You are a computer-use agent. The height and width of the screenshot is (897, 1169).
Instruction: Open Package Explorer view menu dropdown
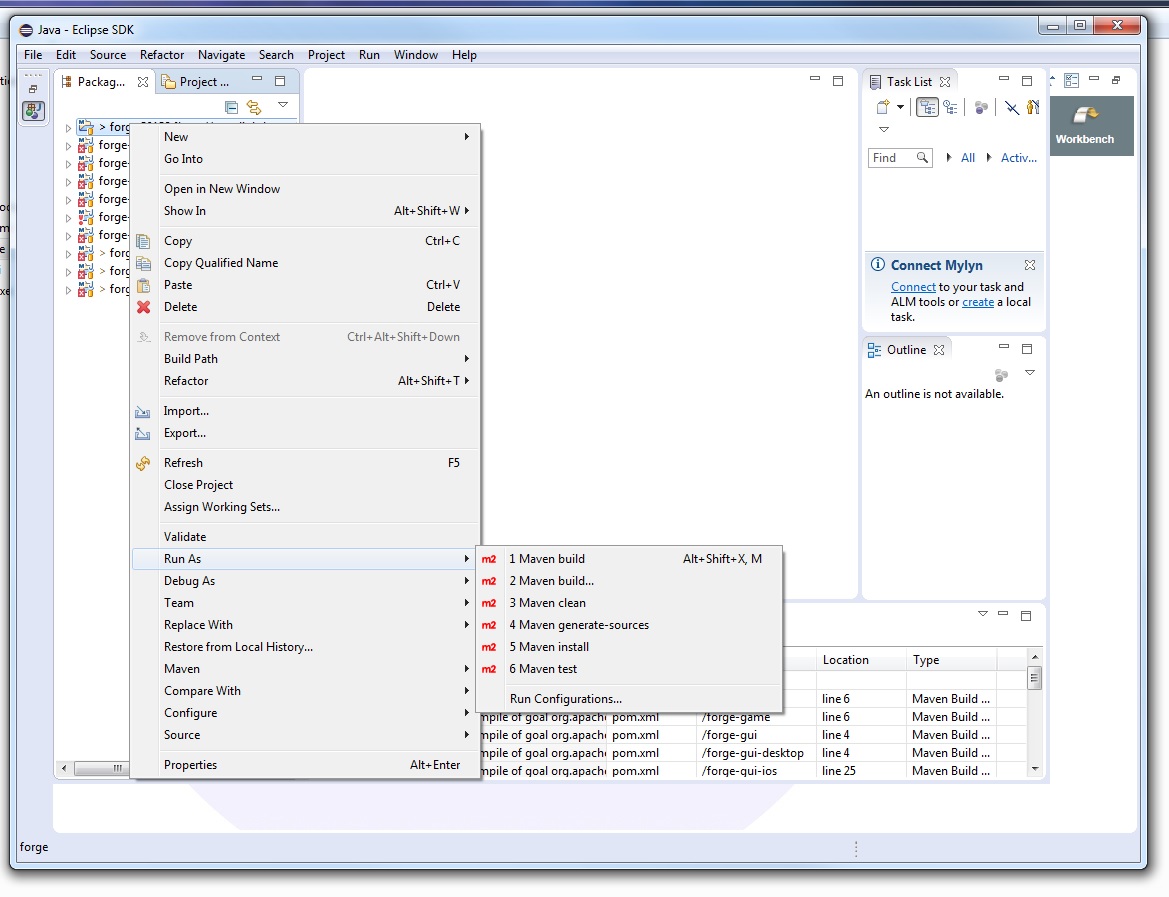pos(283,105)
